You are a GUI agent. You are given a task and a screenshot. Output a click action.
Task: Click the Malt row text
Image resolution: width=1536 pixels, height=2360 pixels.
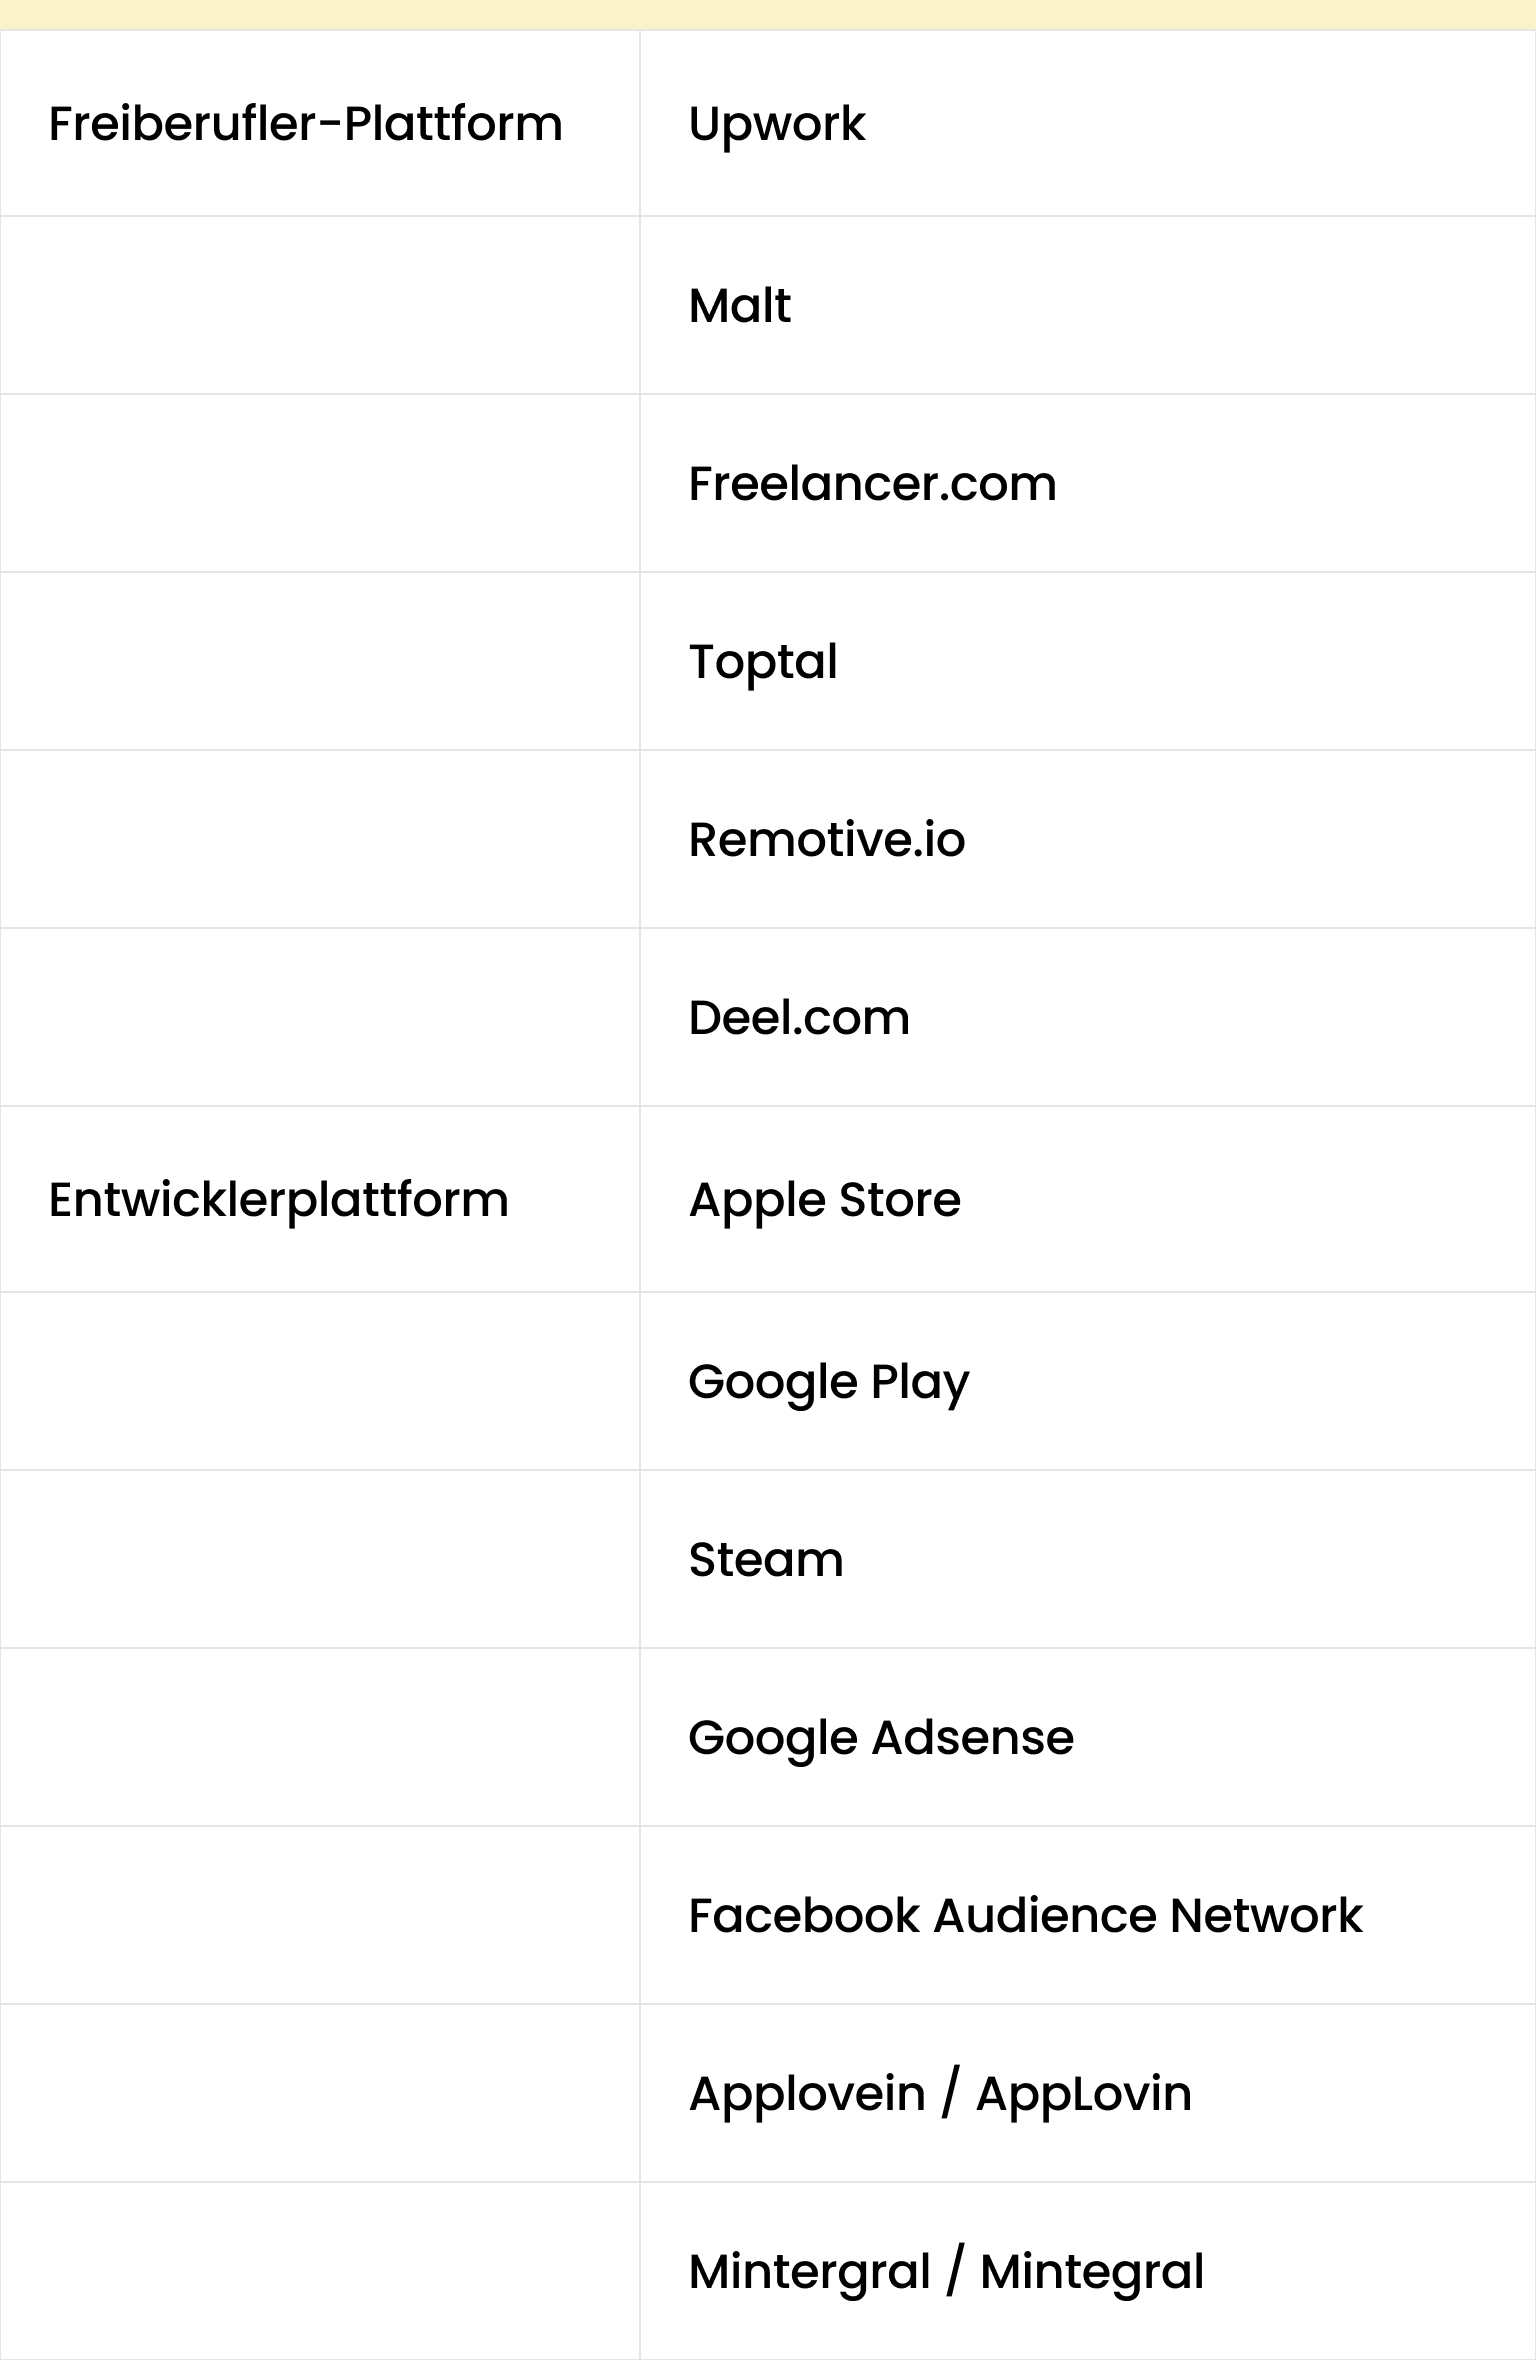point(740,305)
